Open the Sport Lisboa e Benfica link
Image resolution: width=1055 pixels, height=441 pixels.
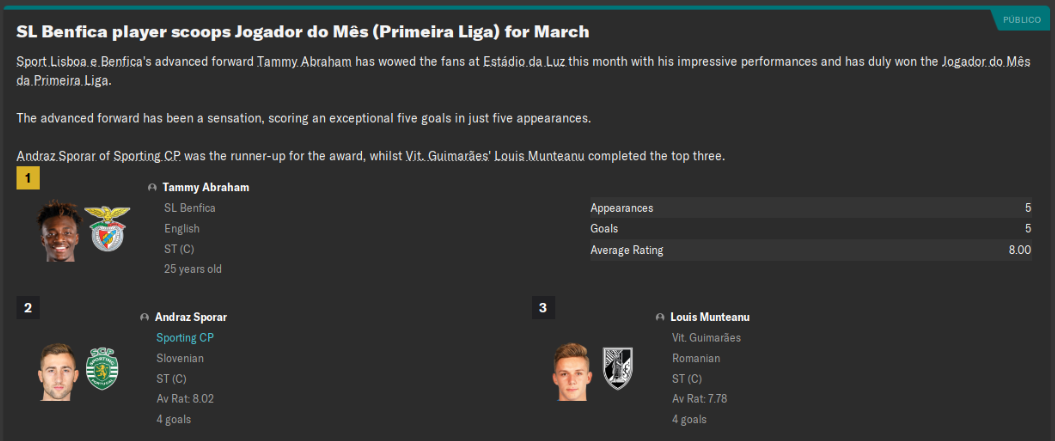[x=79, y=62]
